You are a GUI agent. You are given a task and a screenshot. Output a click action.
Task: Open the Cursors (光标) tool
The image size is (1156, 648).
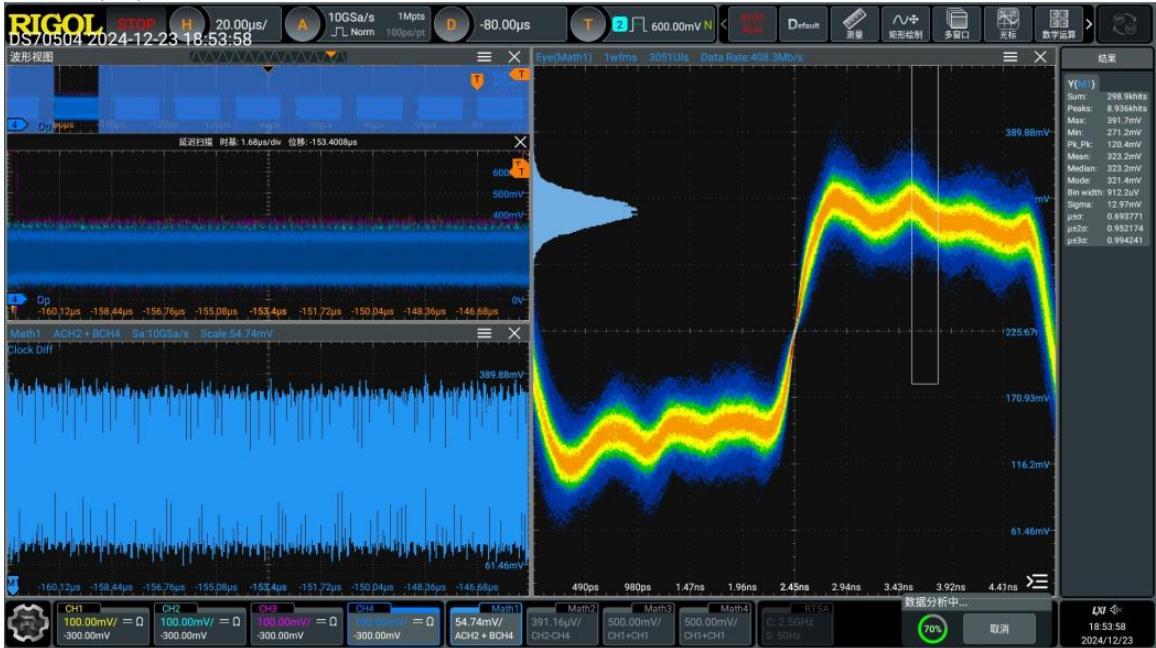(x=1007, y=24)
